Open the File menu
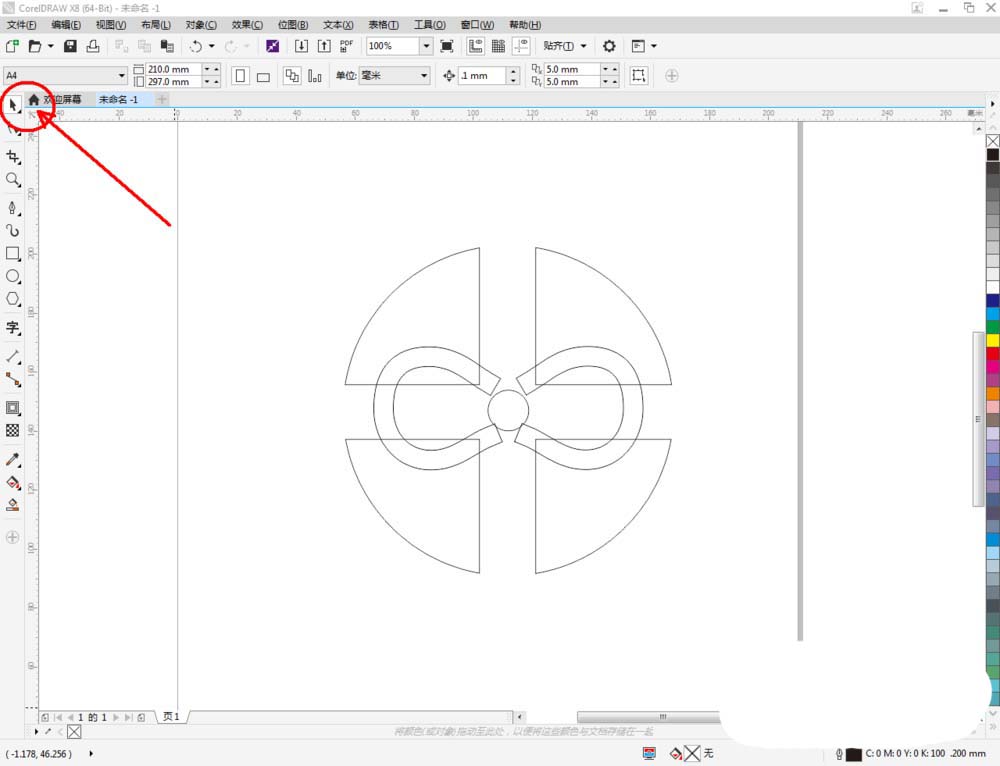The image size is (1000, 766). [x=21, y=25]
